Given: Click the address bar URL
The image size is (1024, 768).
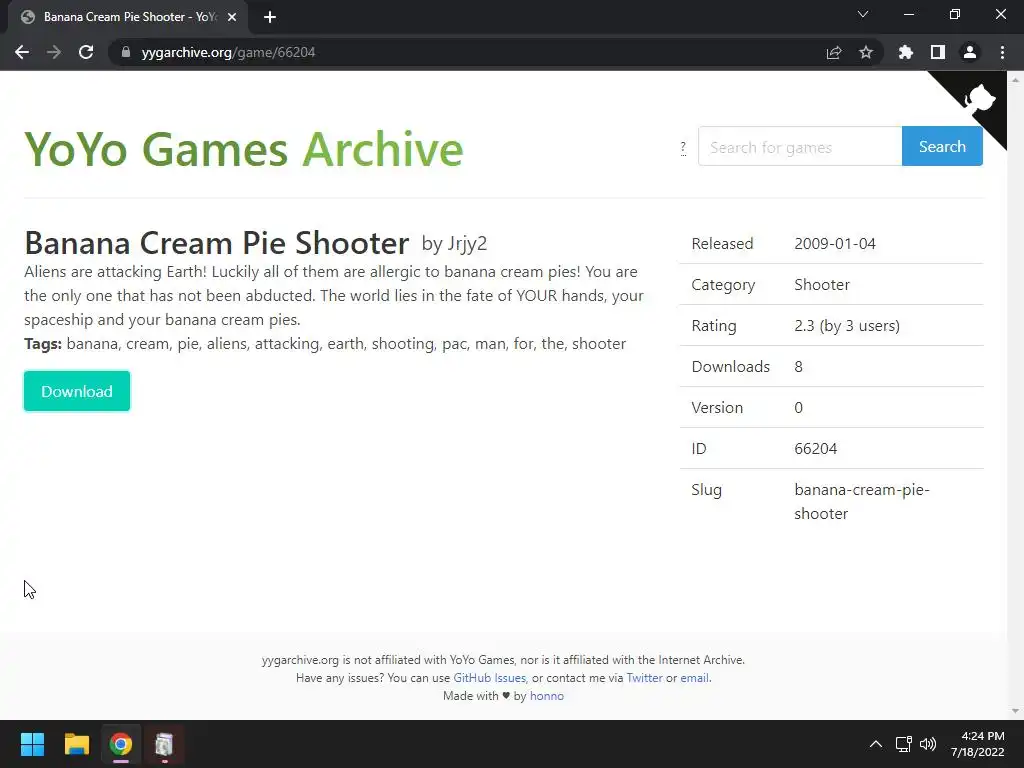Looking at the screenshot, I should click(228, 52).
